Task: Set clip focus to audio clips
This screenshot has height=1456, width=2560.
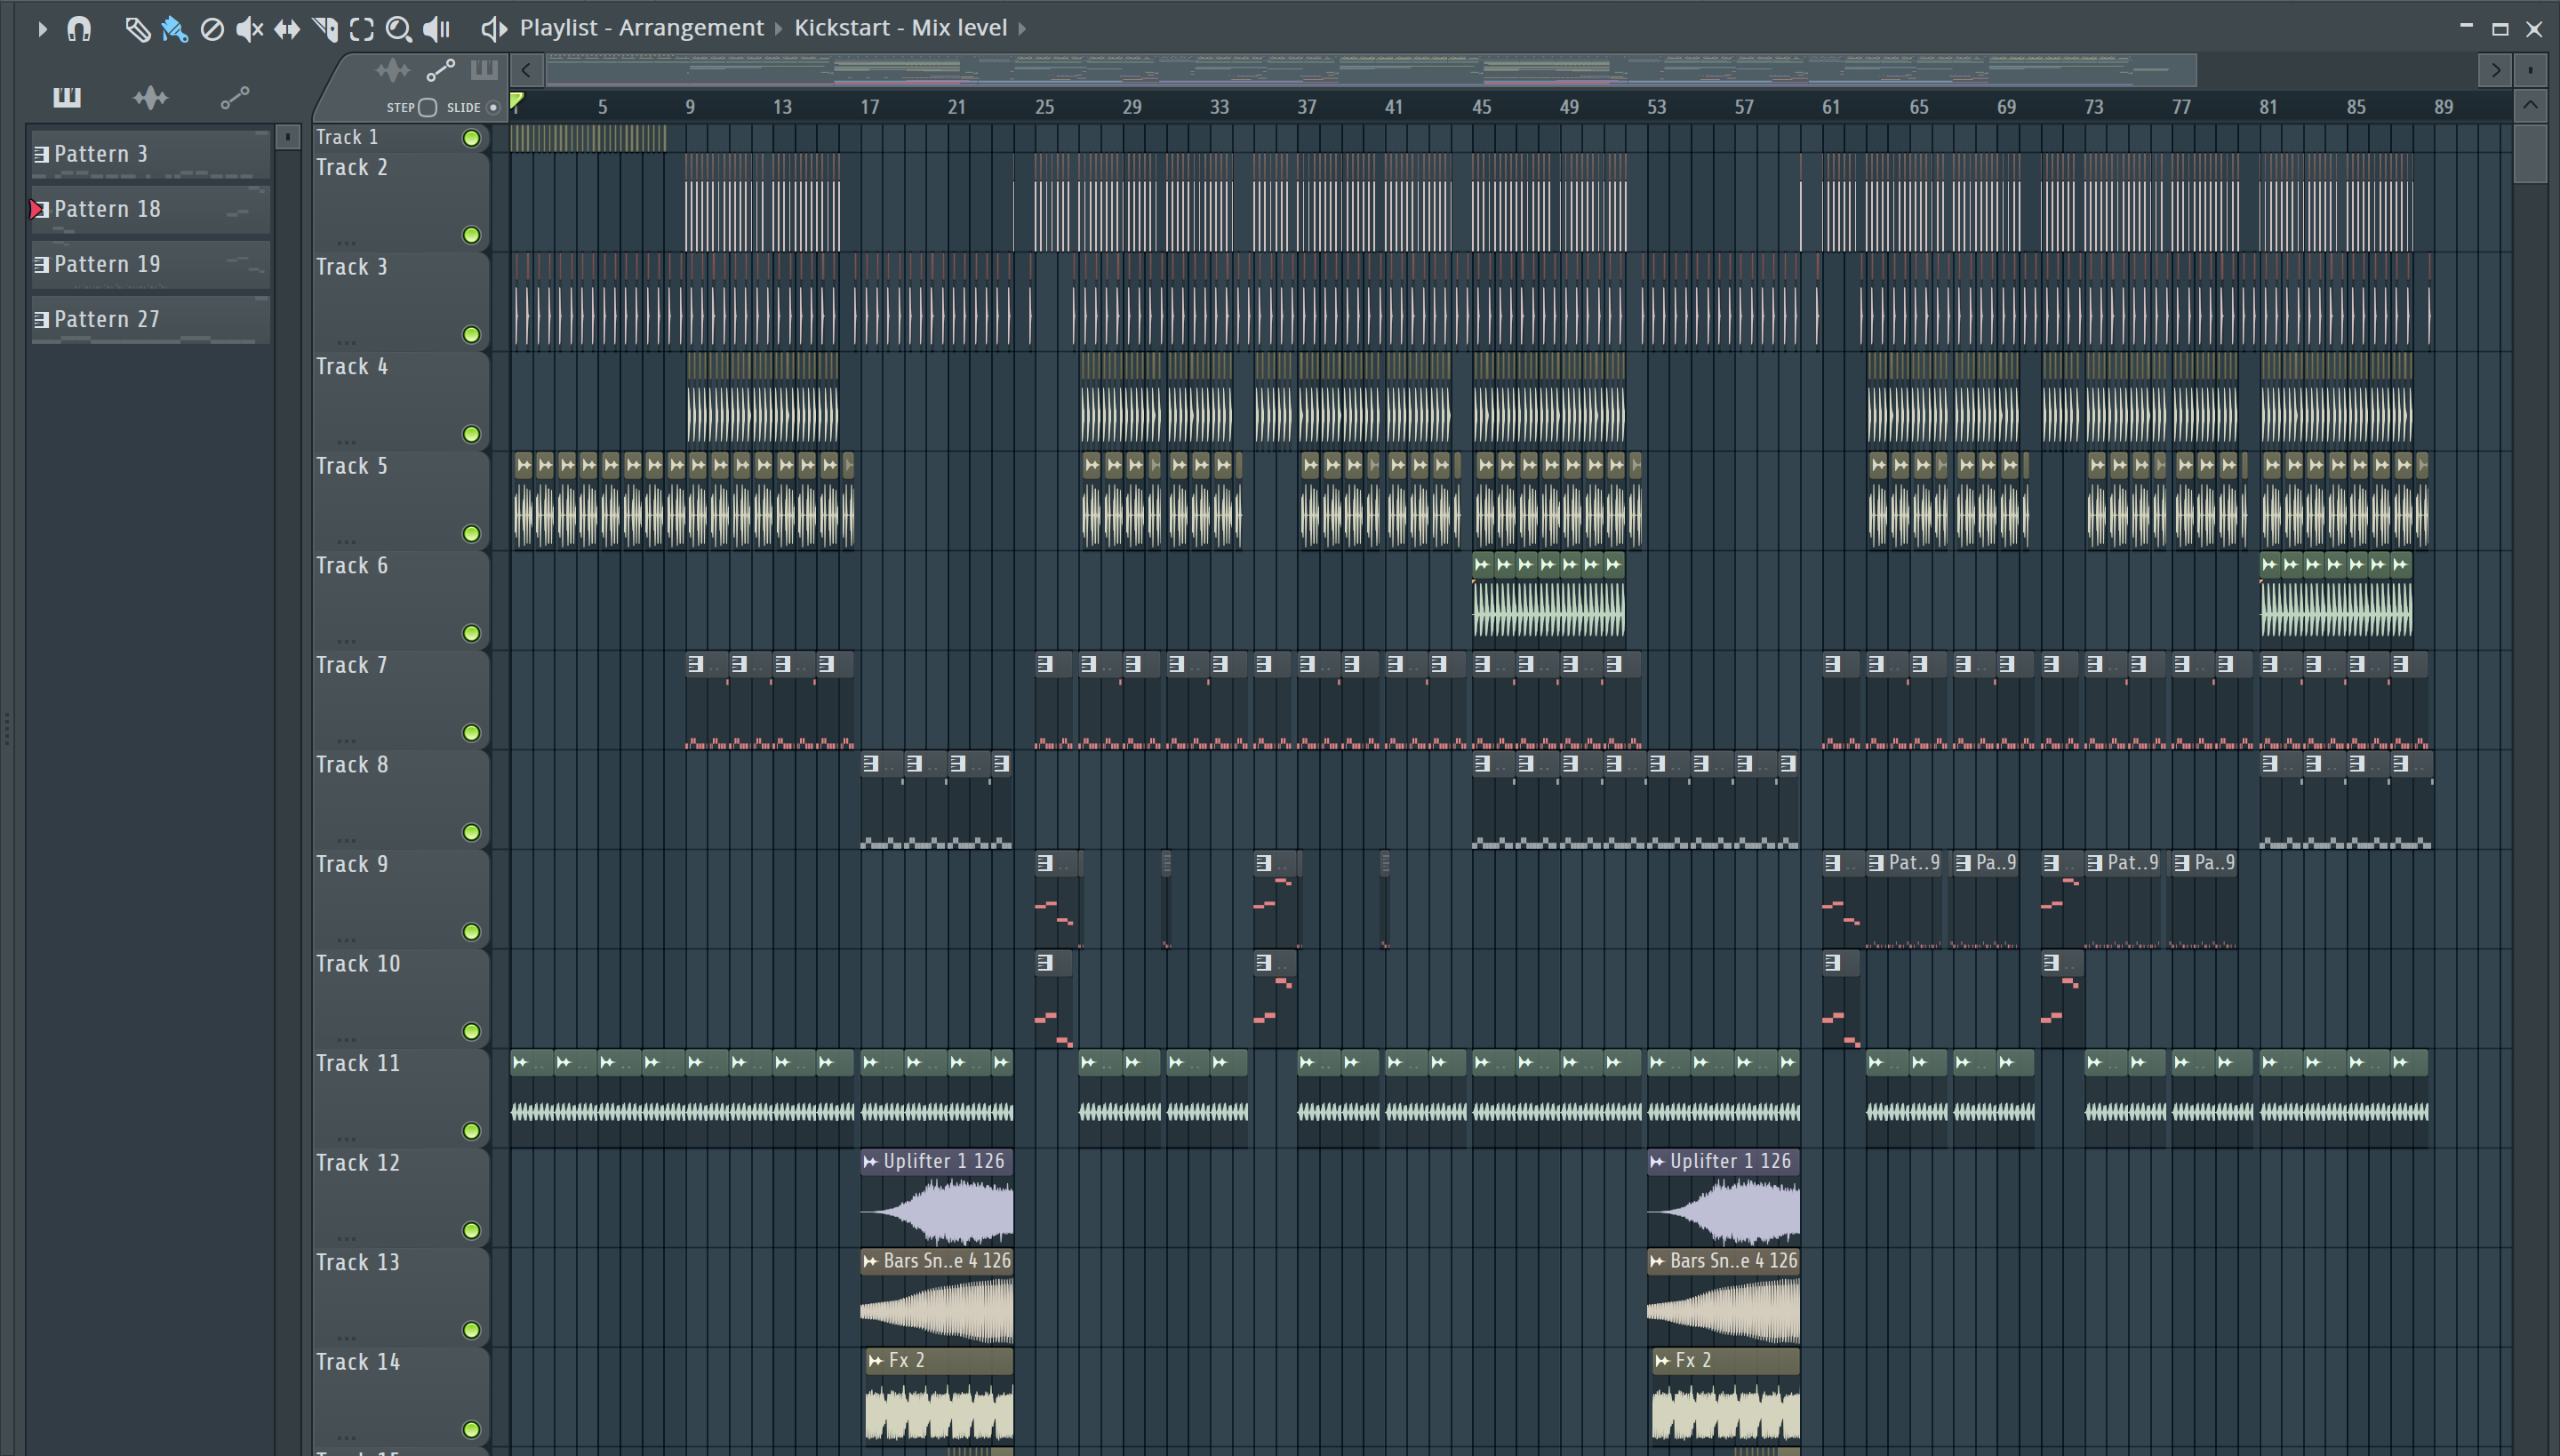Action: (x=393, y=70)
